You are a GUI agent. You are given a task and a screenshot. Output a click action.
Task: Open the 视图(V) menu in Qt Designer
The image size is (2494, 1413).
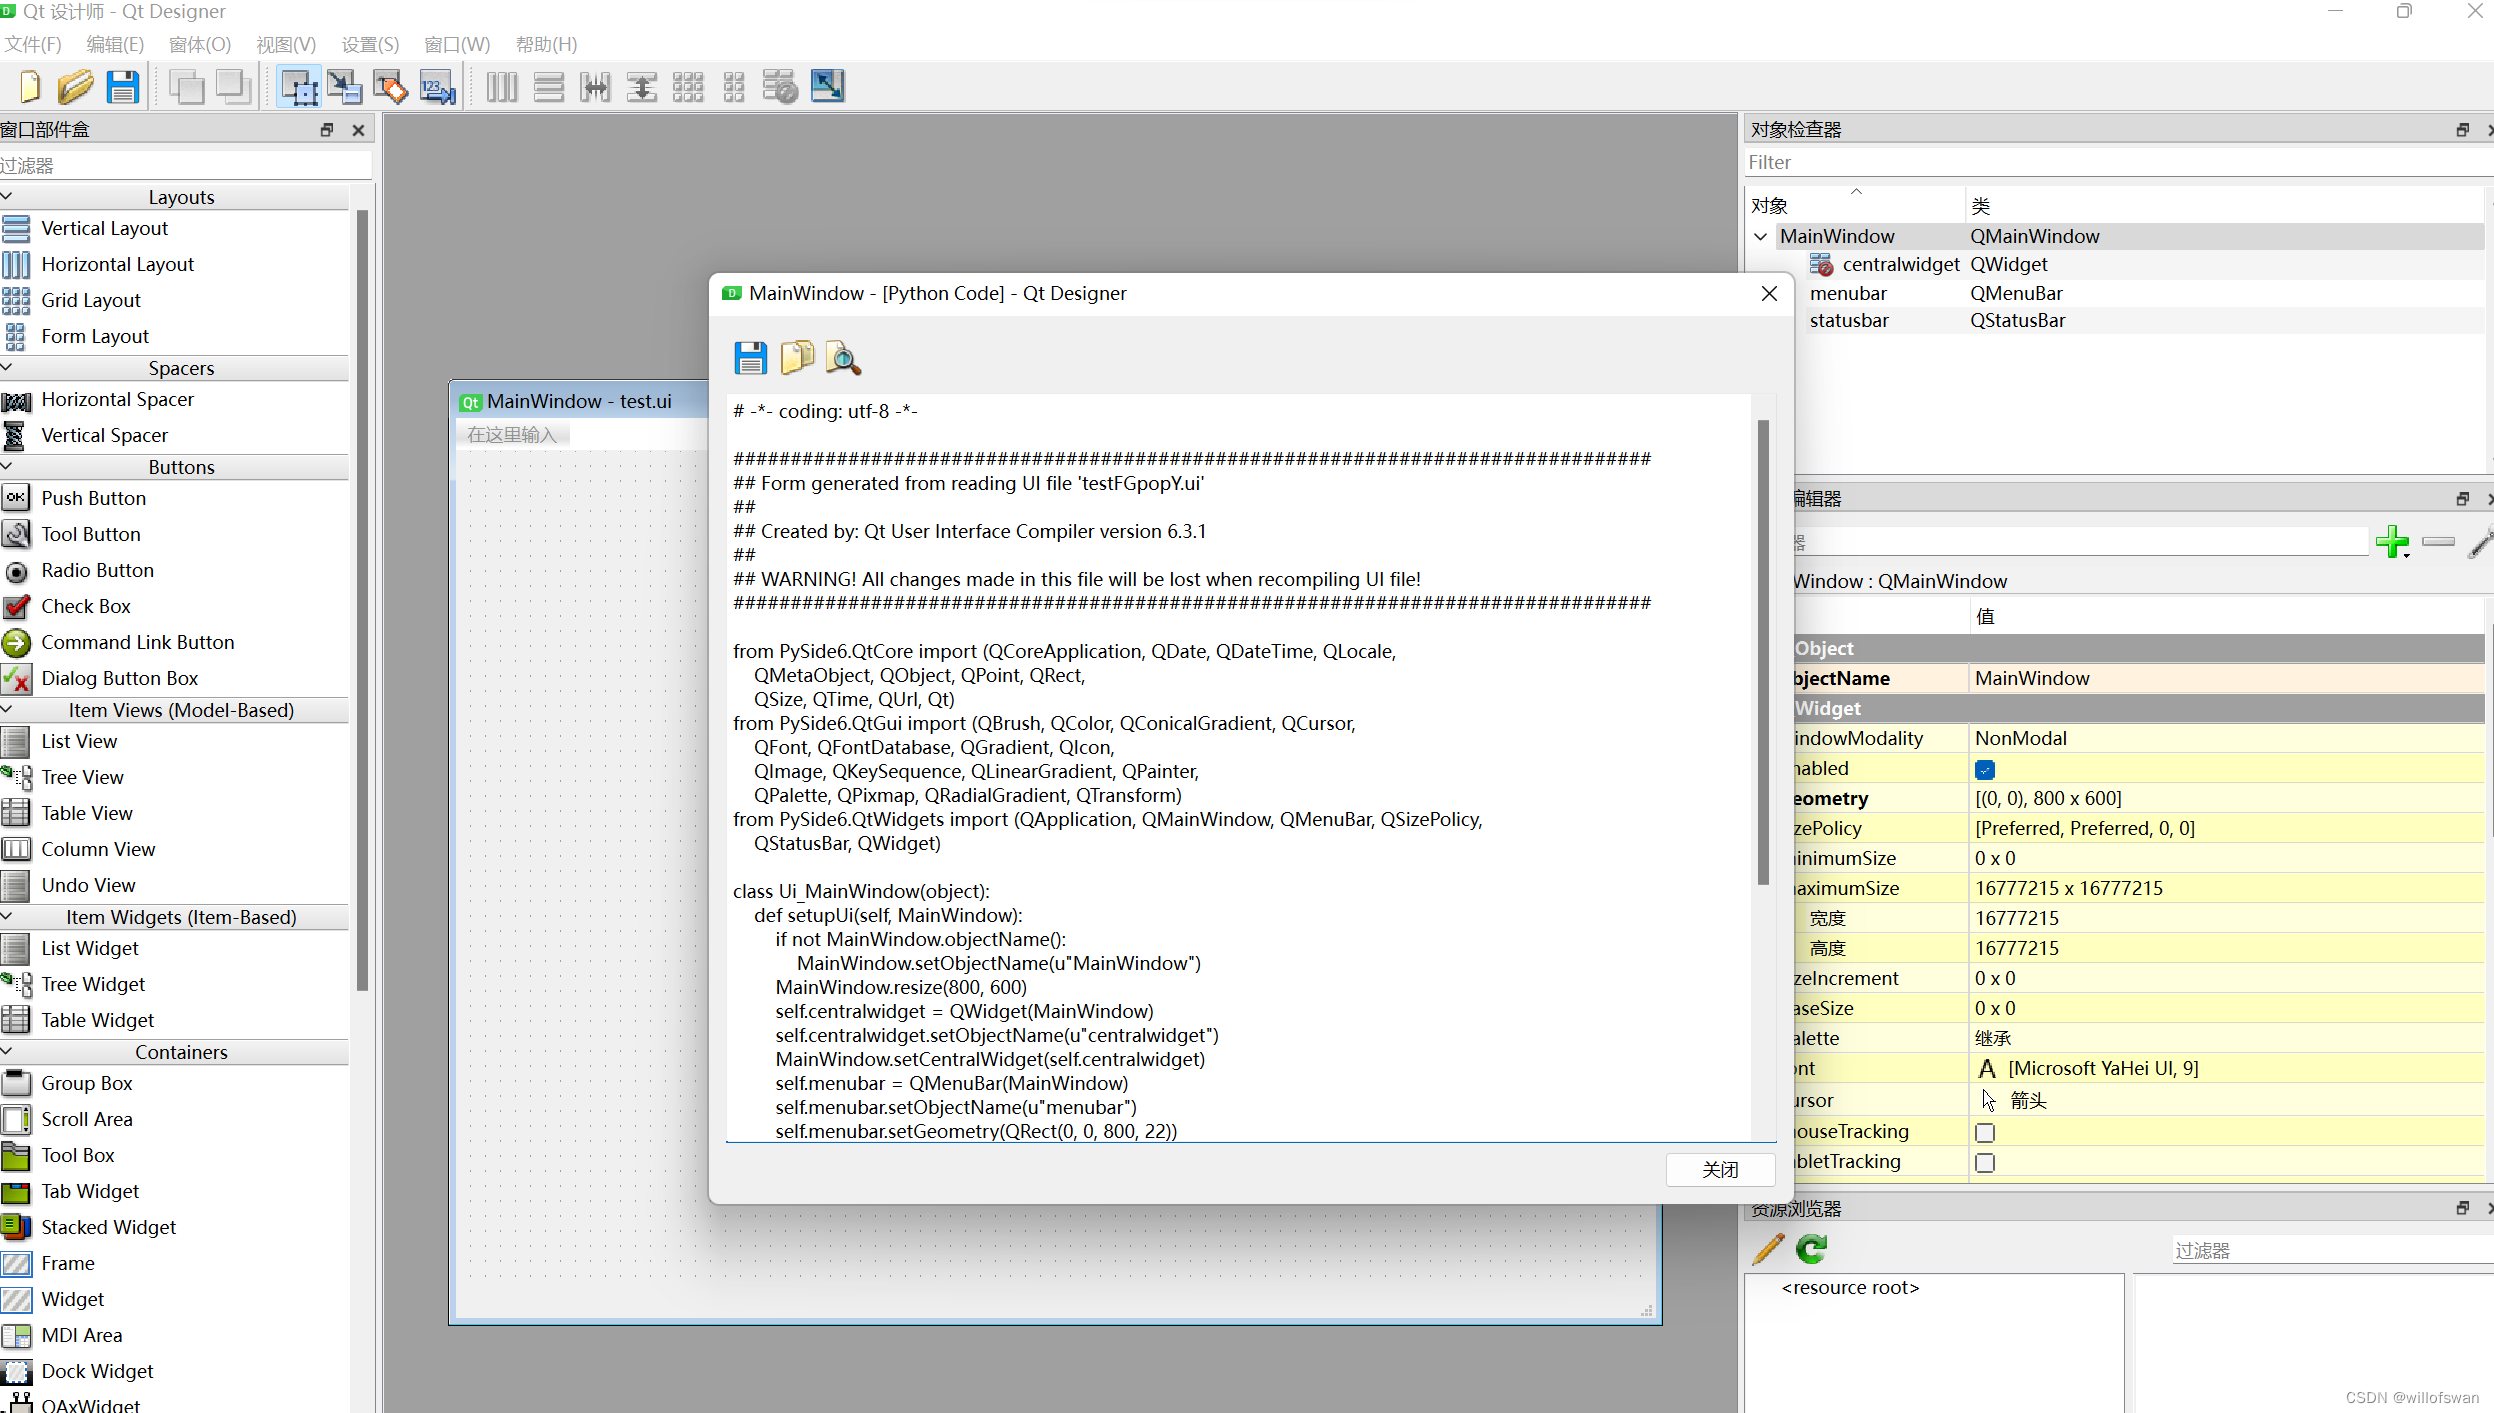(286, 43)
